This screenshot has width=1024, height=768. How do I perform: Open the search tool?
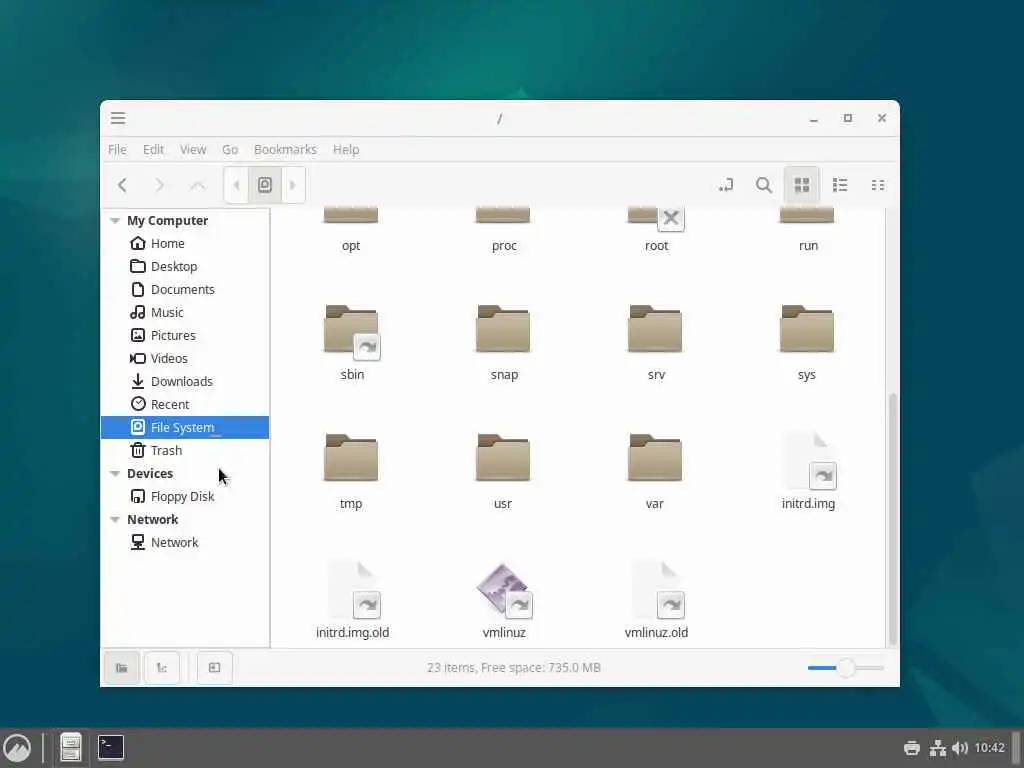763,185
